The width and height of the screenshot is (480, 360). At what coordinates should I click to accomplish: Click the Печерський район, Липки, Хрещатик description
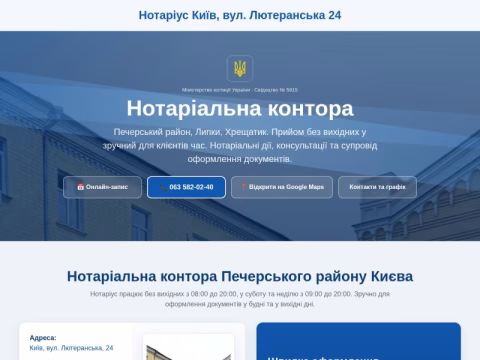pos(240,146)
